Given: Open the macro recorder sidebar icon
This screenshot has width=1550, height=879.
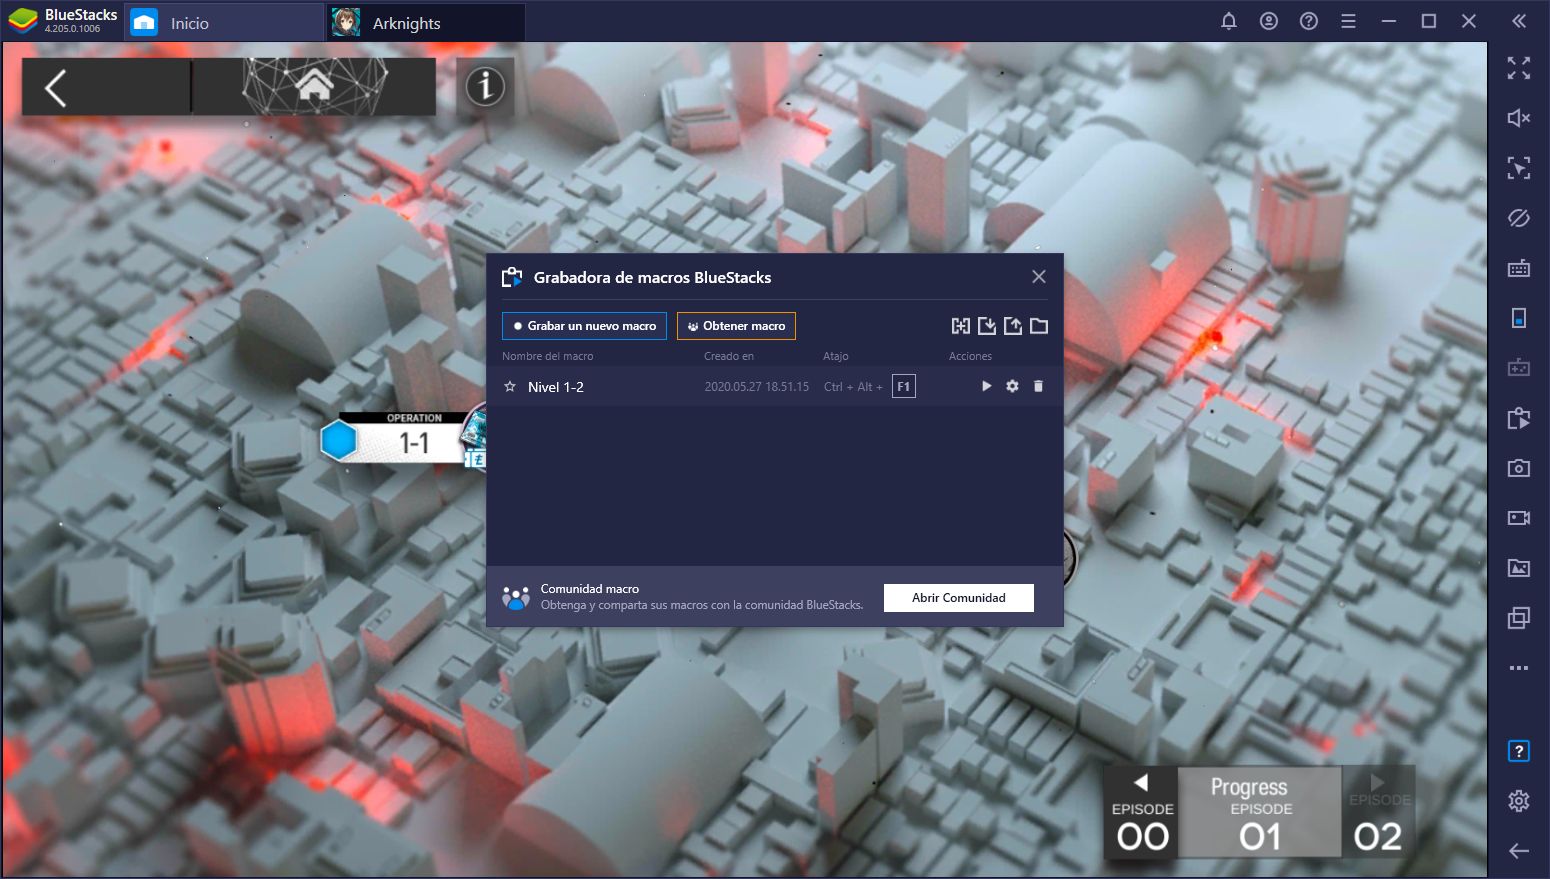Looking at the screenshot, I should click(x=1519, y=418).
